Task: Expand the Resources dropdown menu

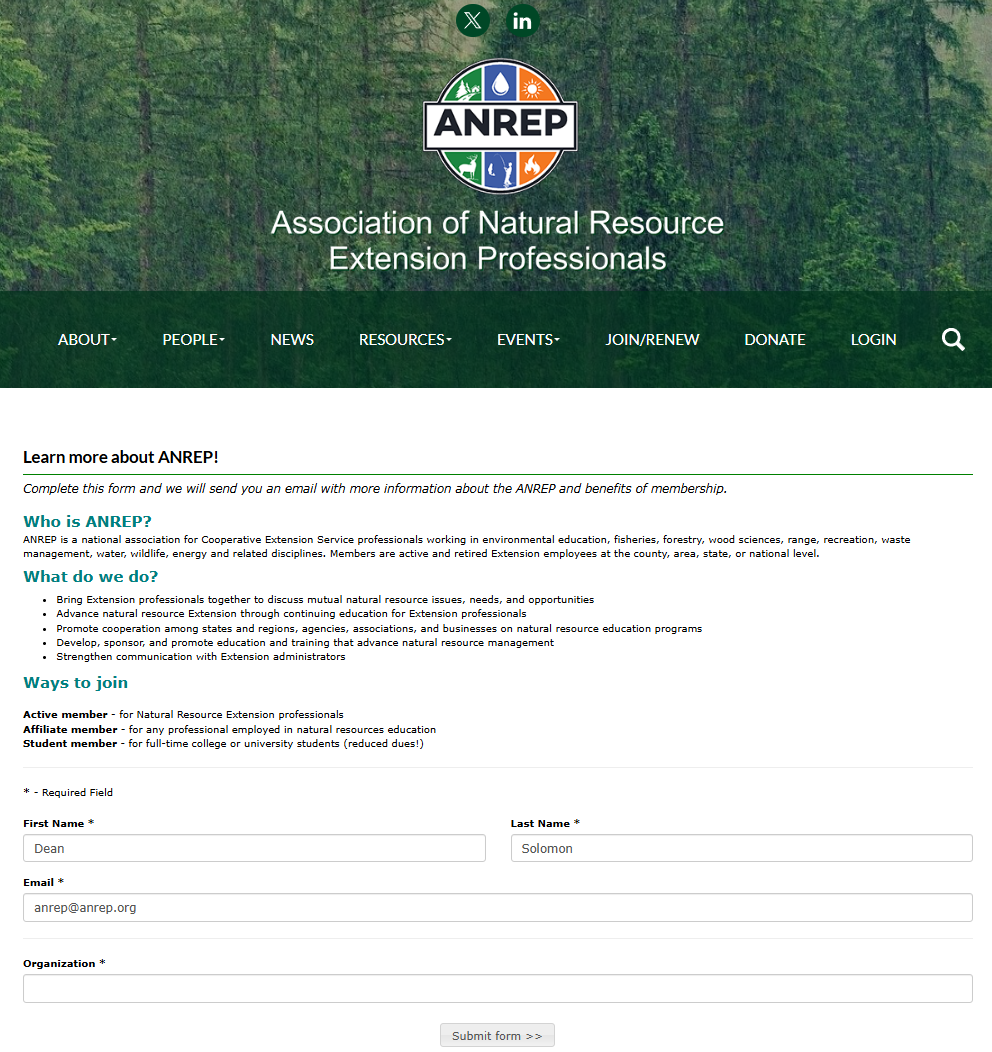Action: pos(405,339)
